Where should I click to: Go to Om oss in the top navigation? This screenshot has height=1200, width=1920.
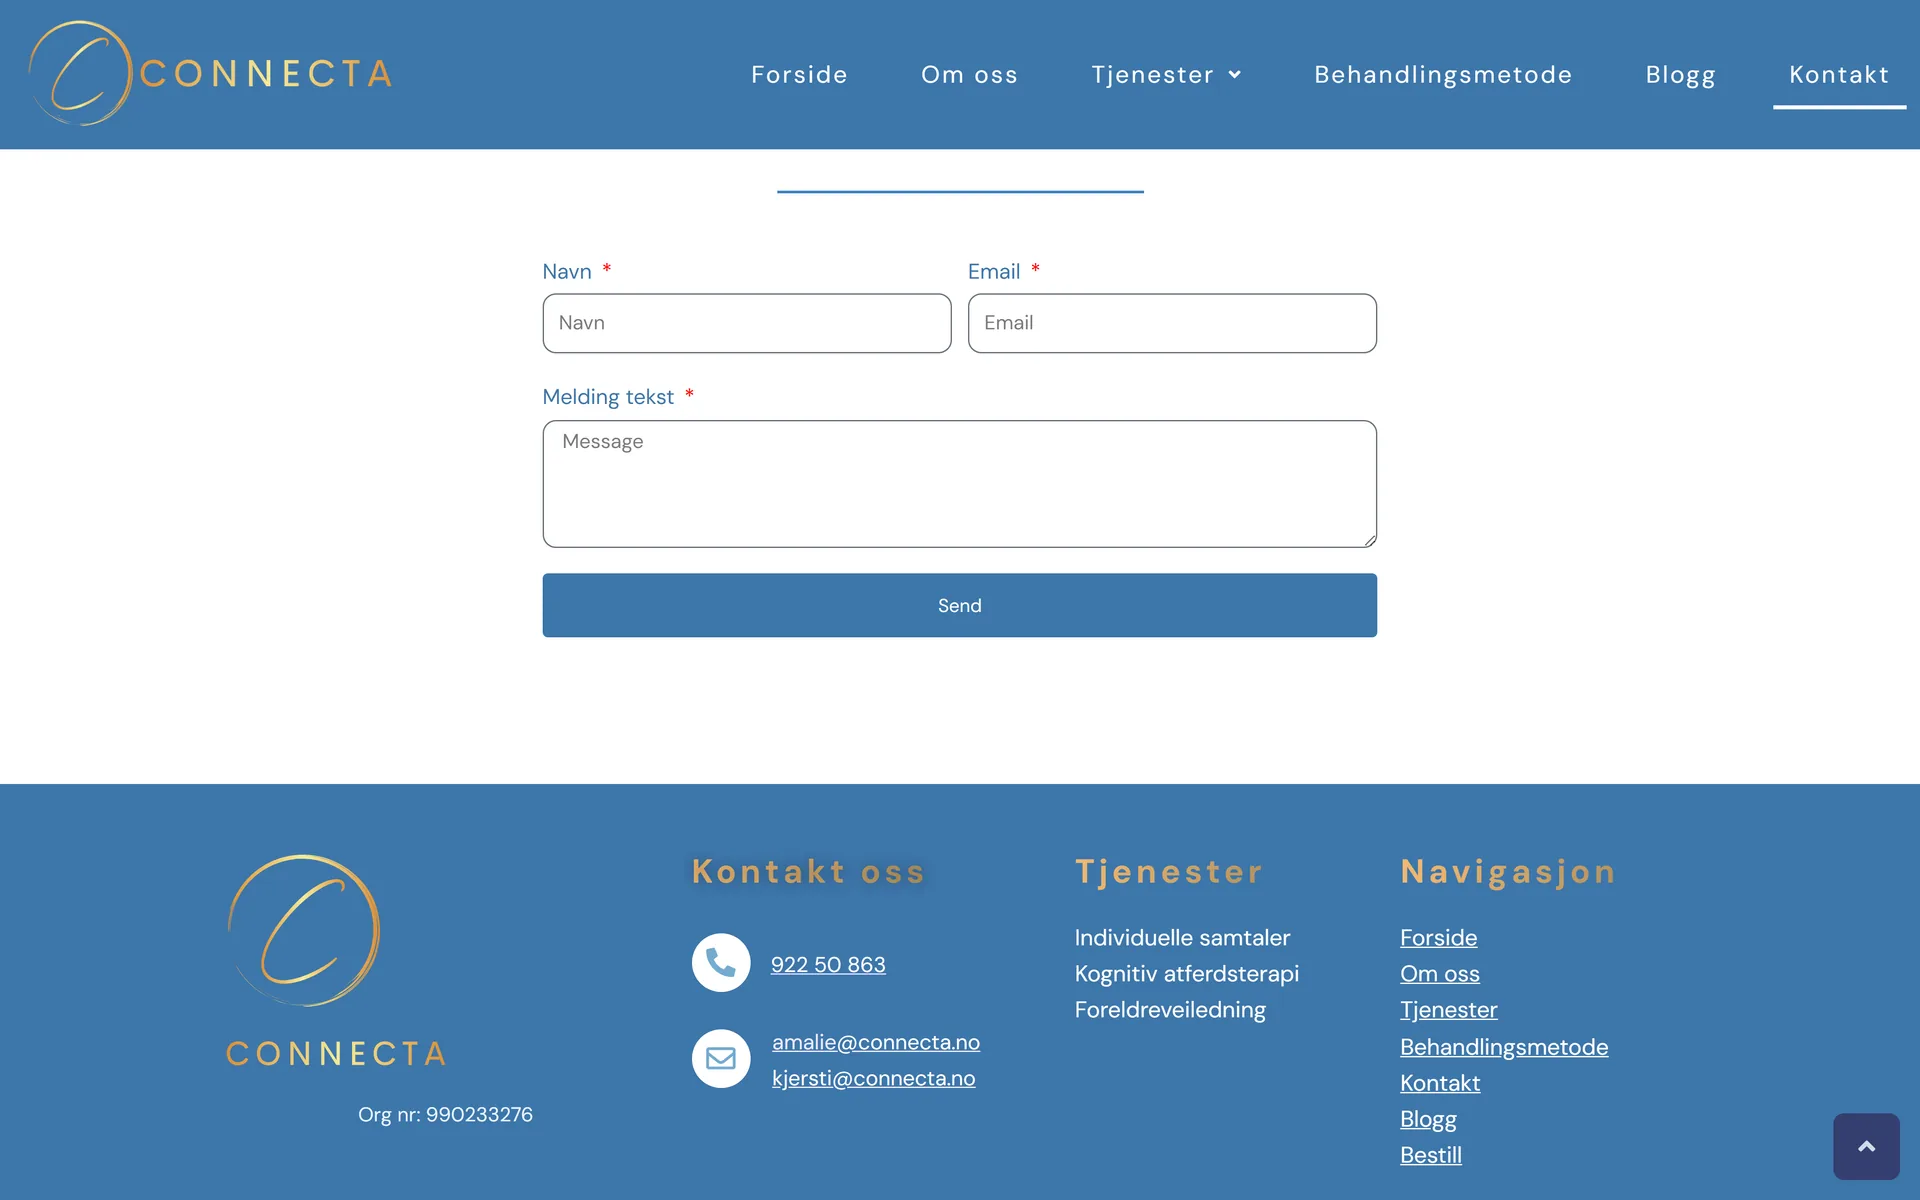pyautogui.click(x=969, y=75)
